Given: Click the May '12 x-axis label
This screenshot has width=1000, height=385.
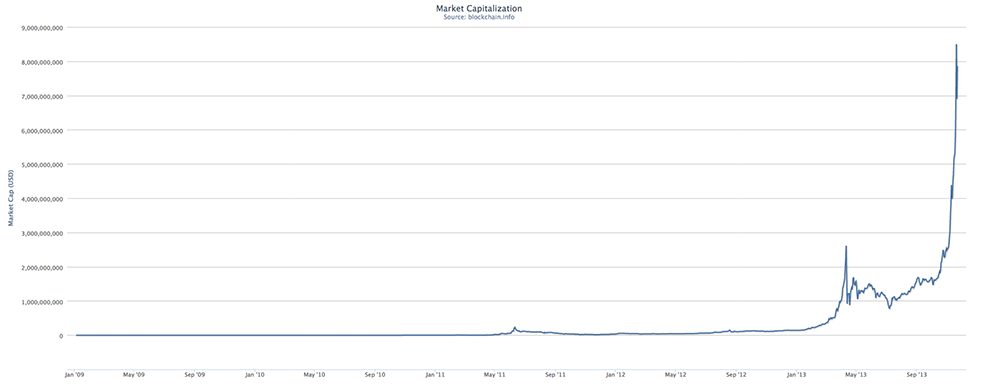Looking at the screenshot, I should [x=676, y=375].
